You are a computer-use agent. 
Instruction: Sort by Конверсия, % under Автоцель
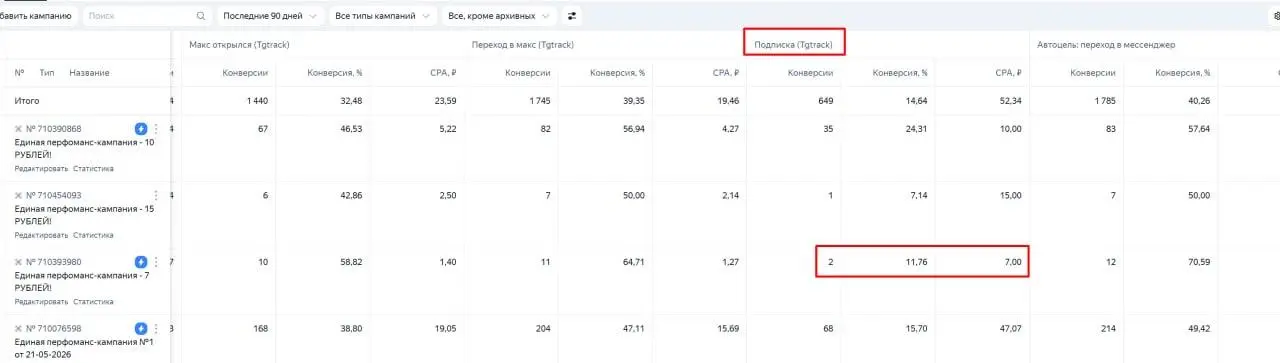click(1183, 73)
